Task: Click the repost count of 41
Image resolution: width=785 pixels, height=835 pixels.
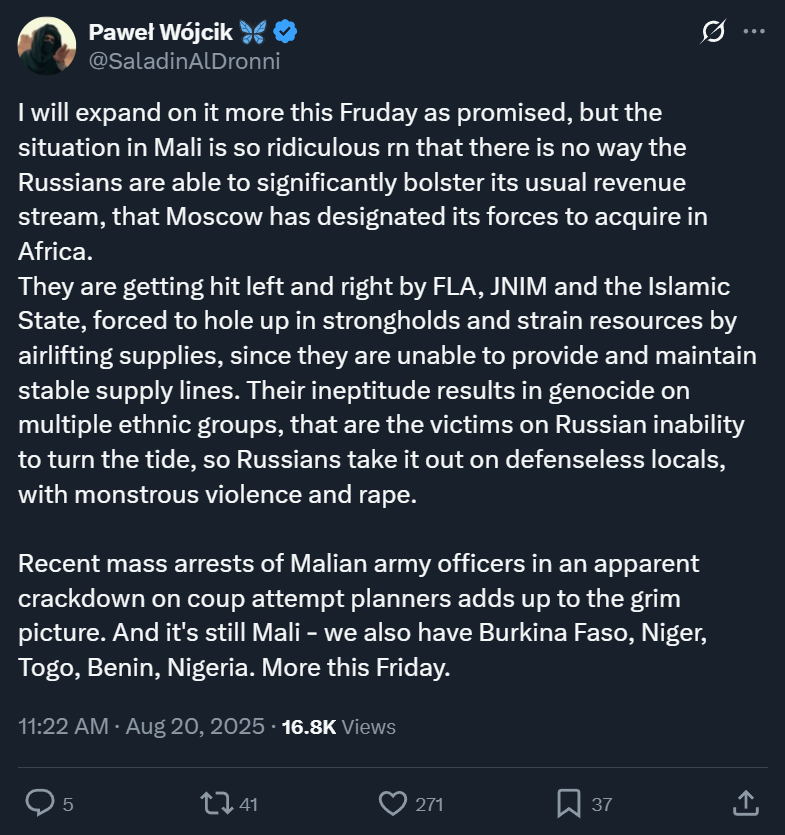Action: pyautogui.click(x=248, y=804)
